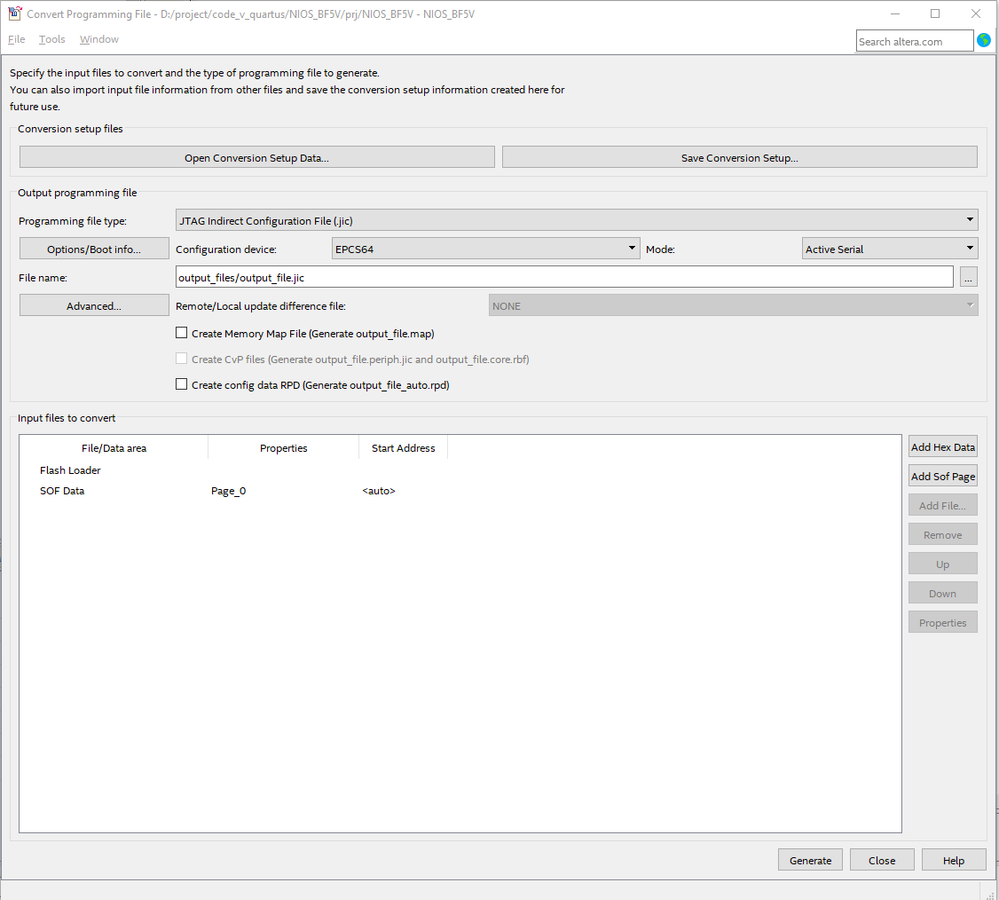
Task: Click the globe icon next to search box
Action: click(984, 40)
